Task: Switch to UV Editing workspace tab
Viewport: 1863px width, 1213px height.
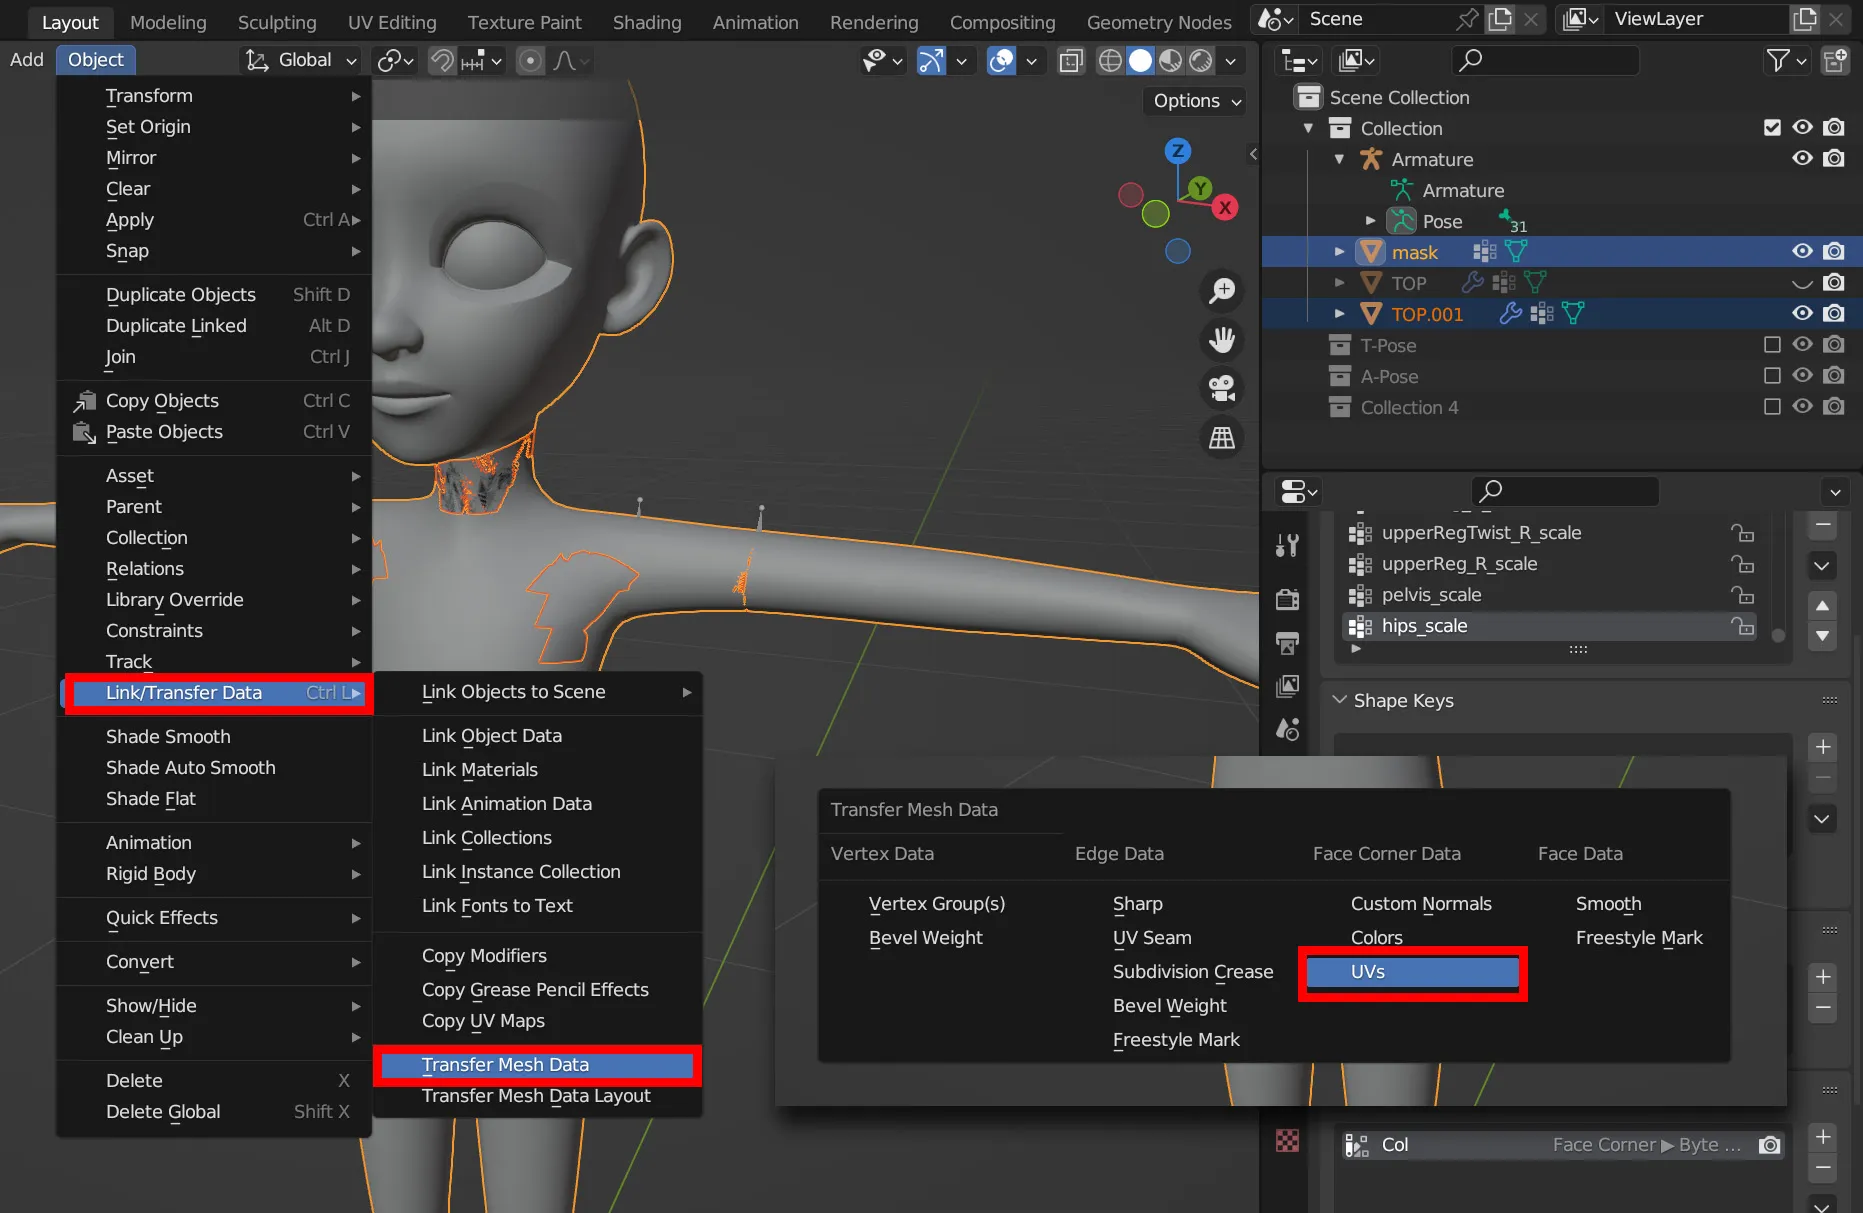Action: pos(392,22)
